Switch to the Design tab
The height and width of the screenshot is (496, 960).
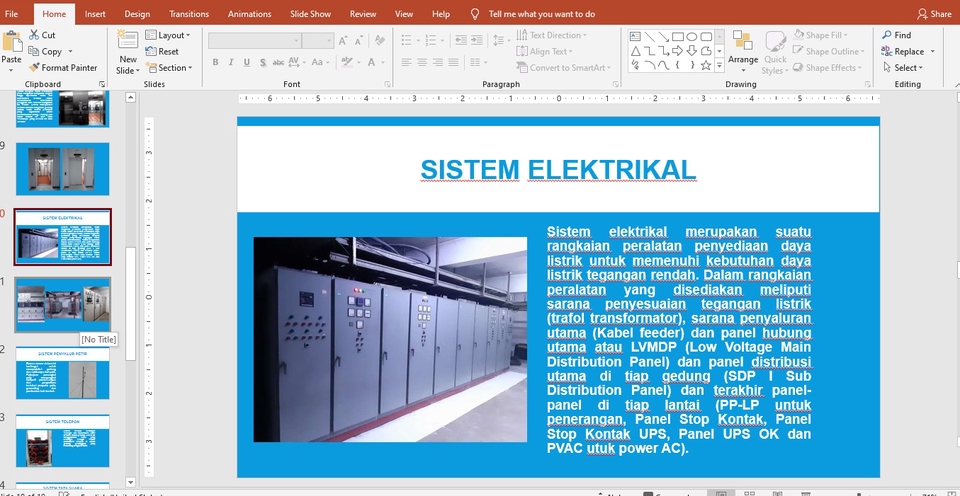(137, 13)
